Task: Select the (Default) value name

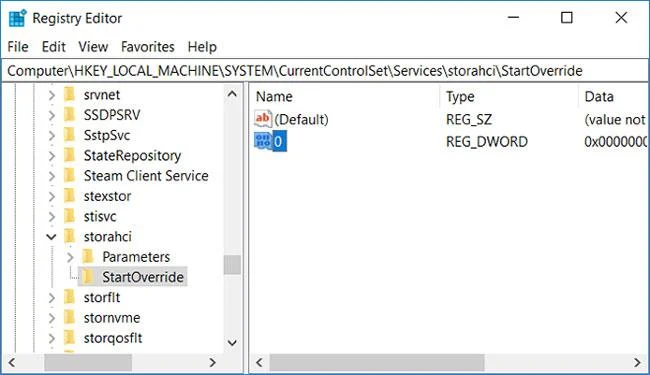Action: click(301, 120)
